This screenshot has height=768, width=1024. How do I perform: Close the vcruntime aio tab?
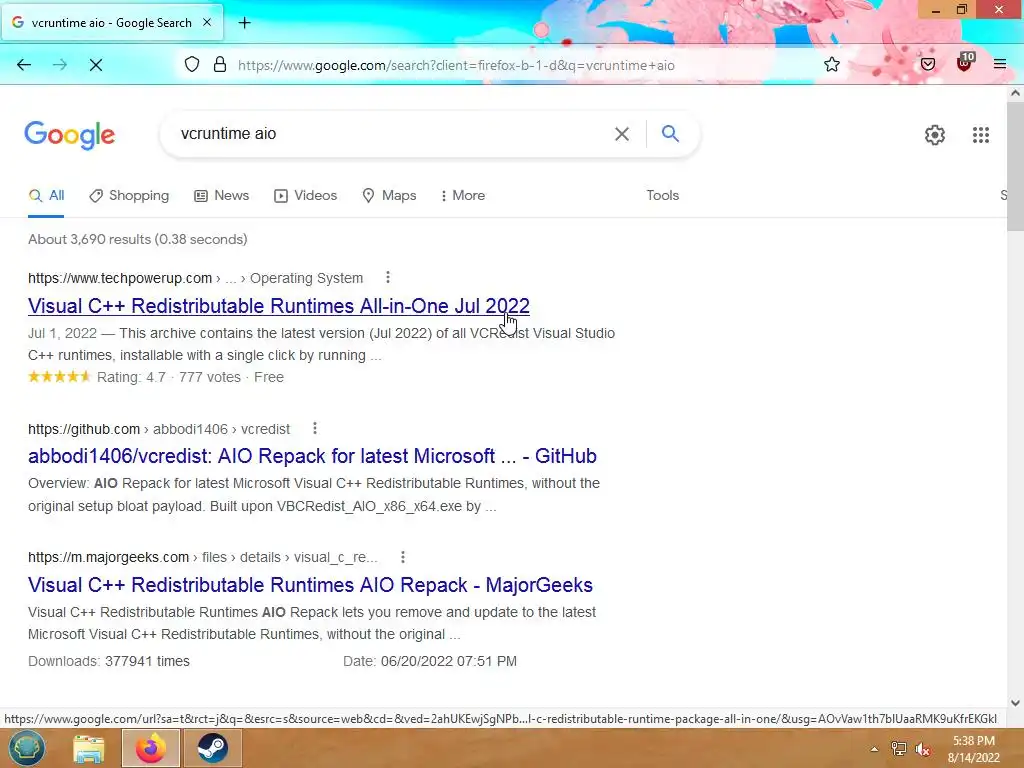tap(207, 22)
